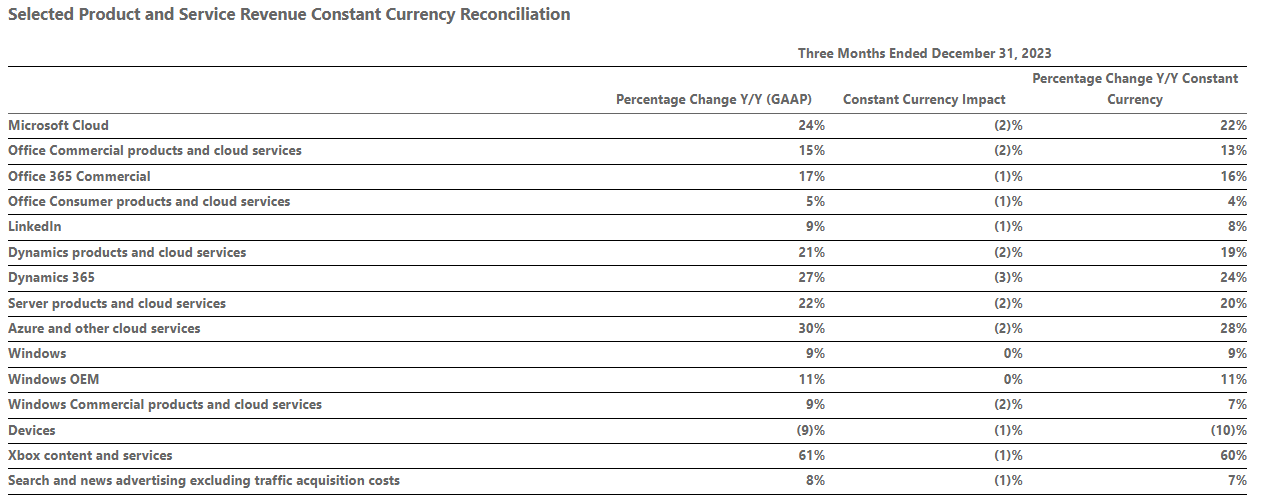Select 'Server products and cloud services' row label
This screenshot has width=1275, height=503.
tap(117, 303)
